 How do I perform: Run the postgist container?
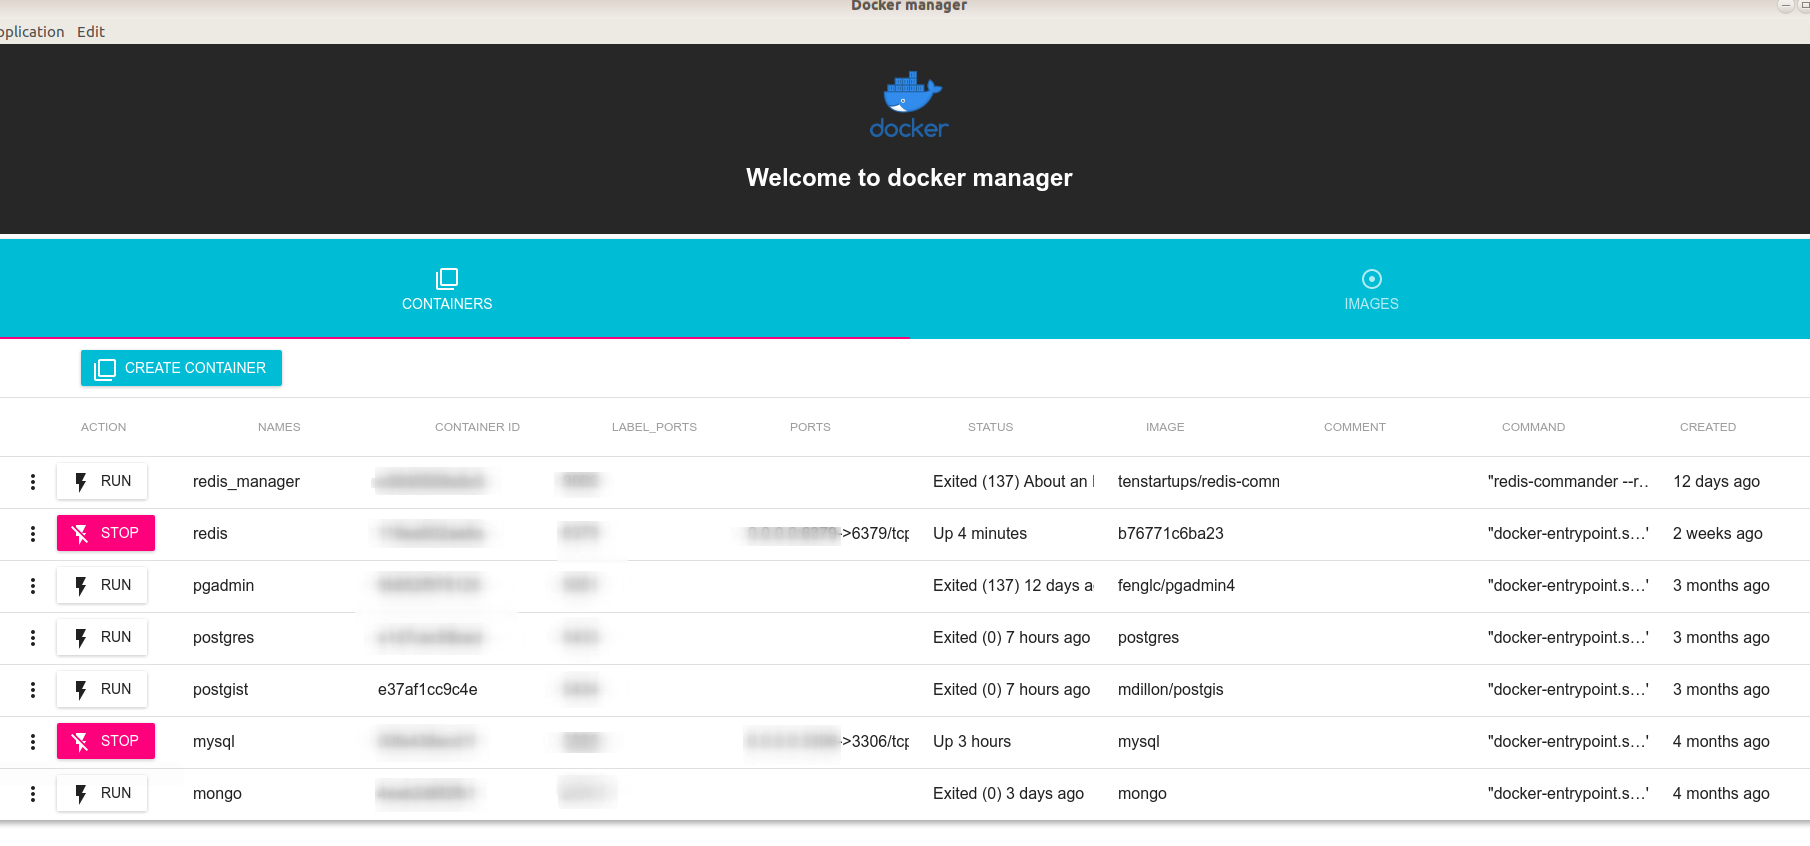pyautogui.click(x=102, y=689)
